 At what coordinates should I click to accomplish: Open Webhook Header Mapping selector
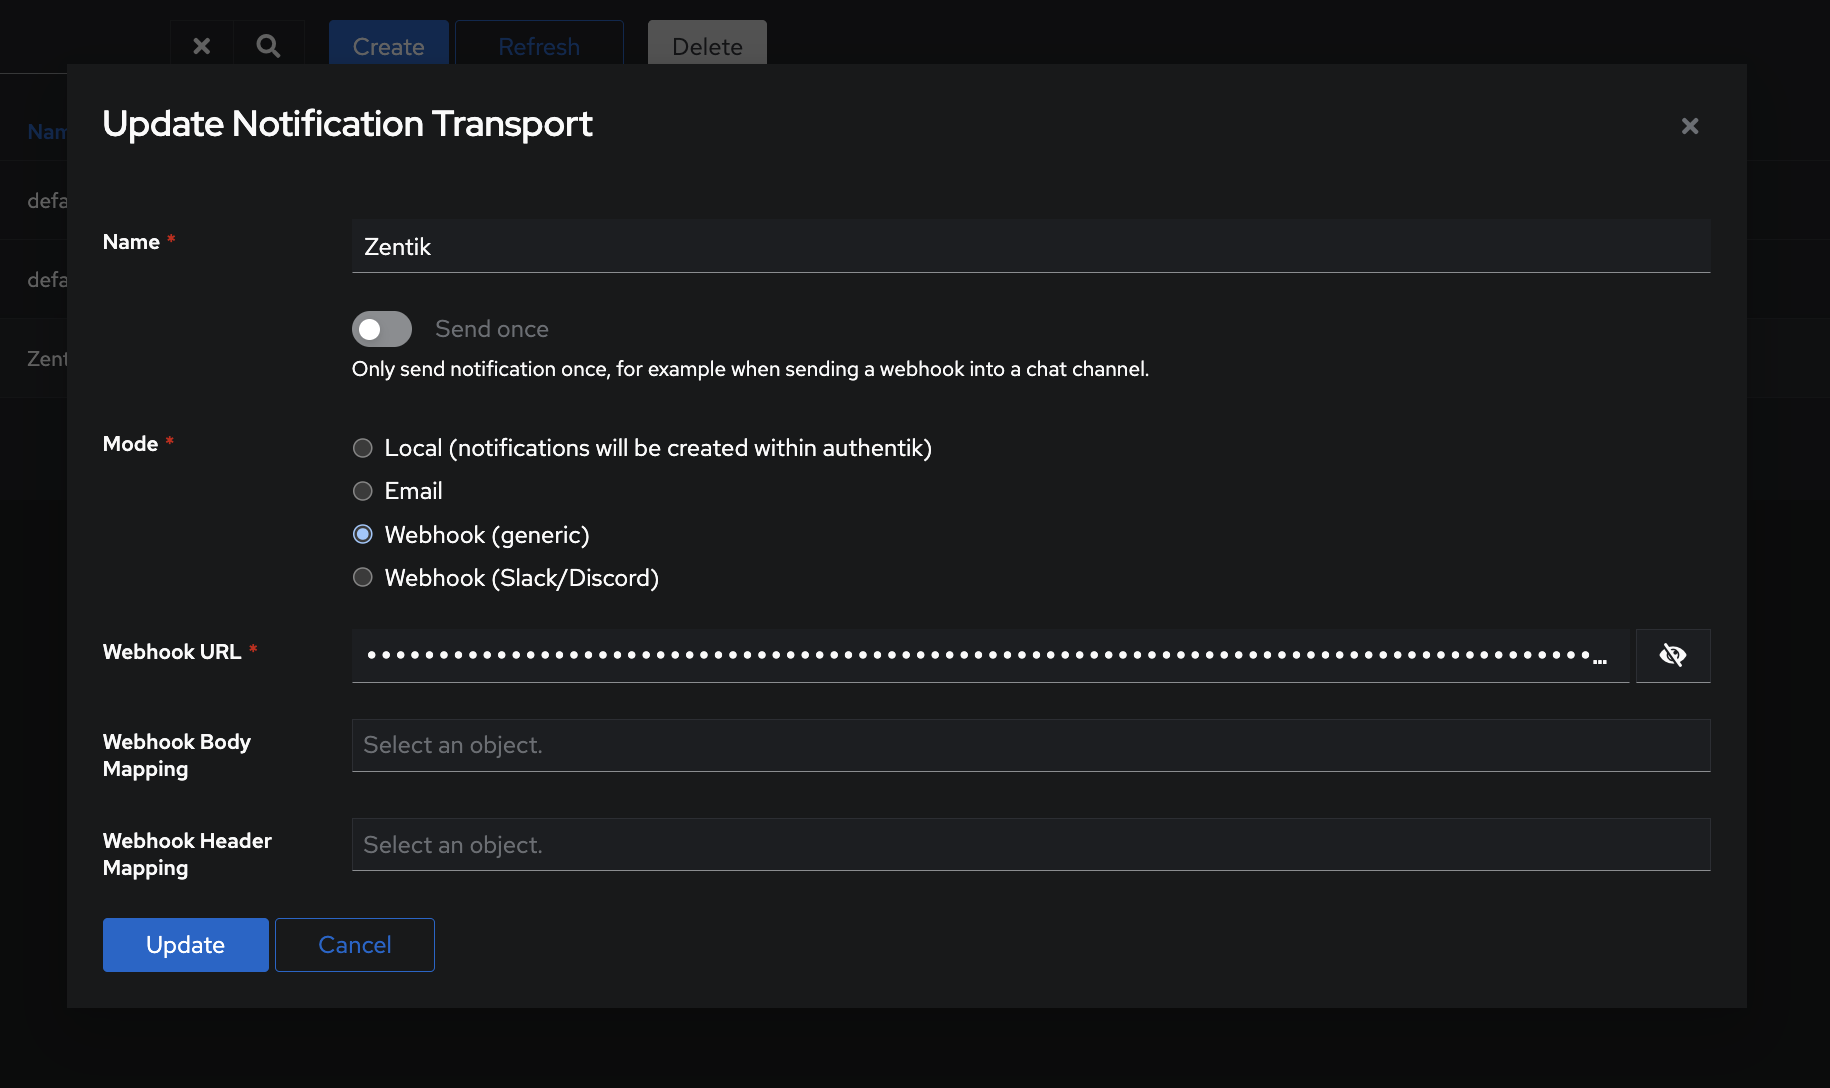[1030, 845]
